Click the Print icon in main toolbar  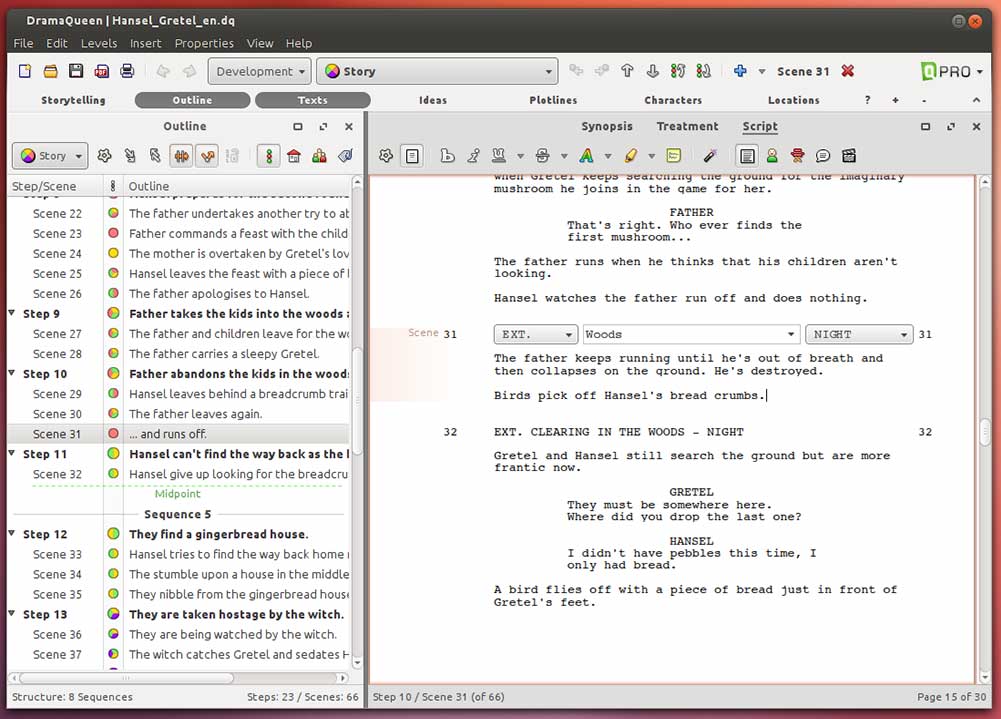coord(127,71)
